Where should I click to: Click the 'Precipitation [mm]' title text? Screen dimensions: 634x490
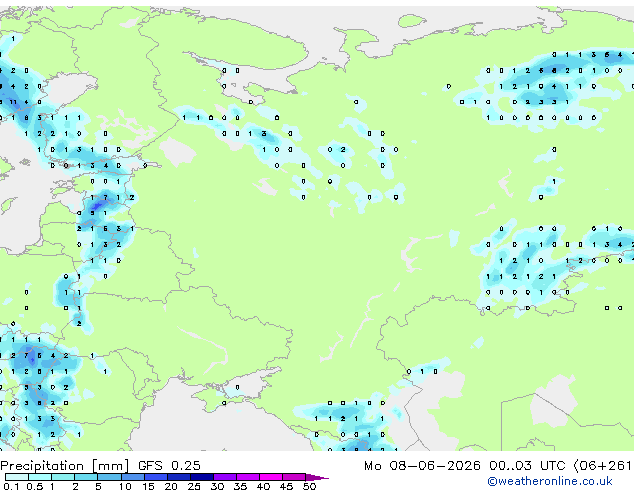pos(65,466)
